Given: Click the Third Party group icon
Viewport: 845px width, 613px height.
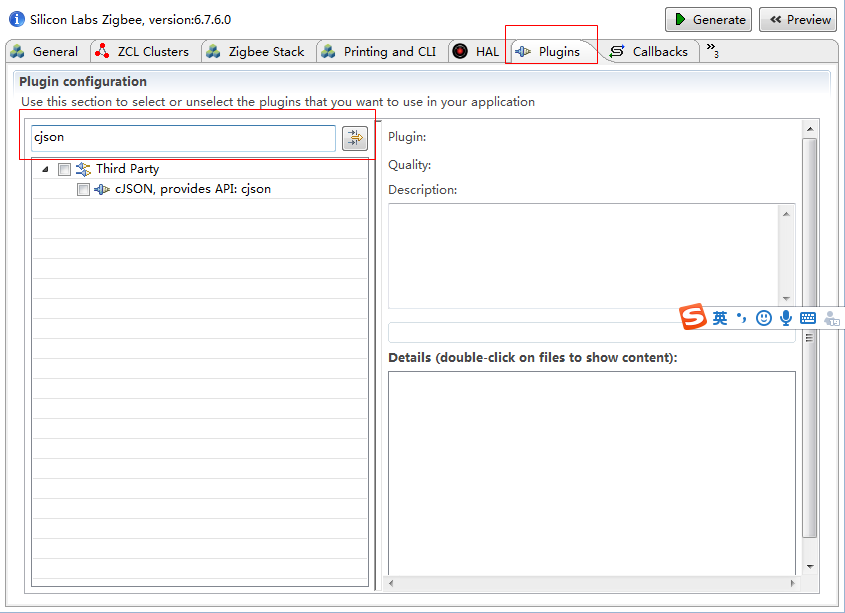Looking at the screenshot, I should [84, 169].
